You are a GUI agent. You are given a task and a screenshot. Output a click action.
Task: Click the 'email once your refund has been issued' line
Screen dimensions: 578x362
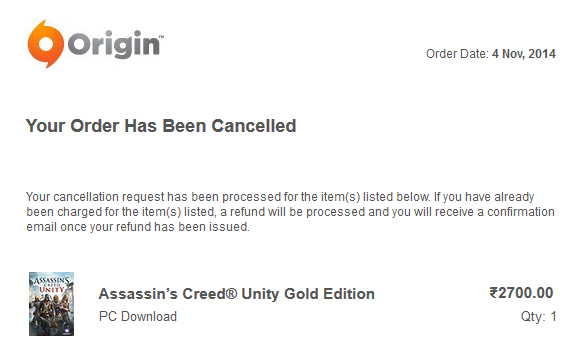pyautogui.click(x=138, y=227)
